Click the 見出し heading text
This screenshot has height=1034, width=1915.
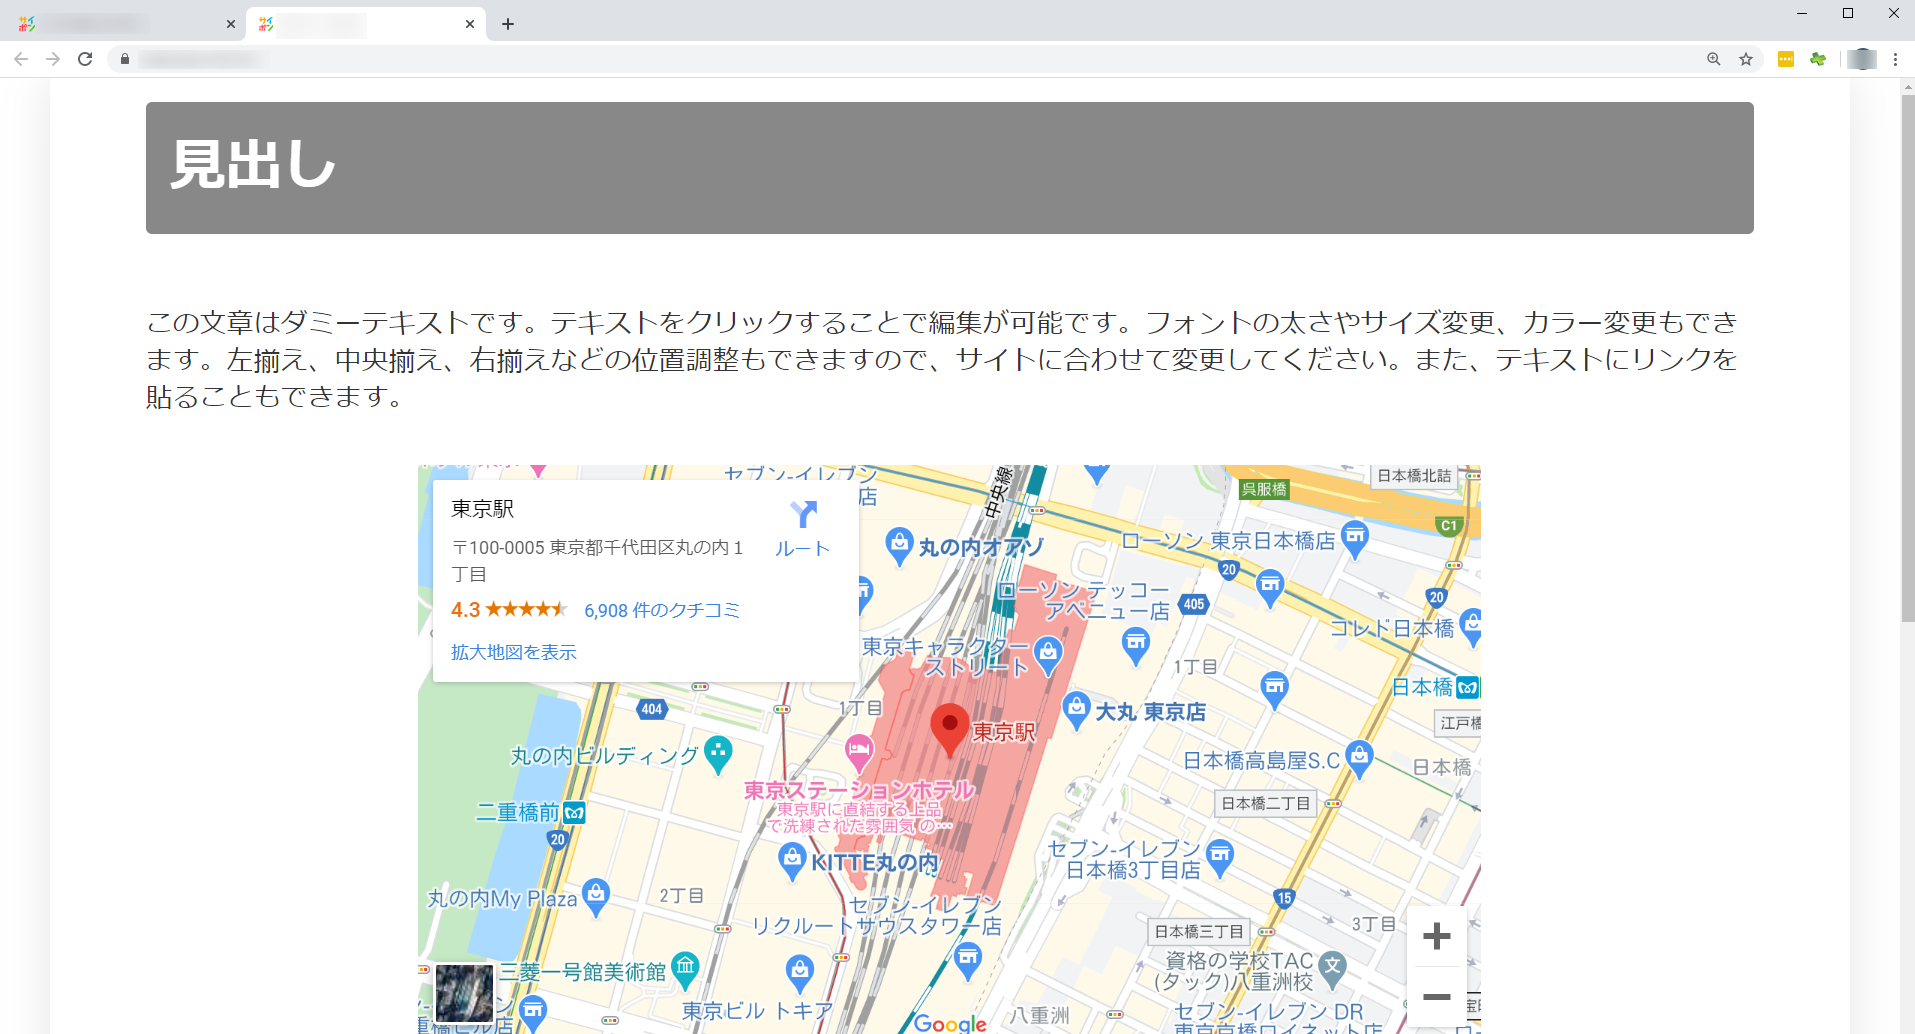point(253,164)
